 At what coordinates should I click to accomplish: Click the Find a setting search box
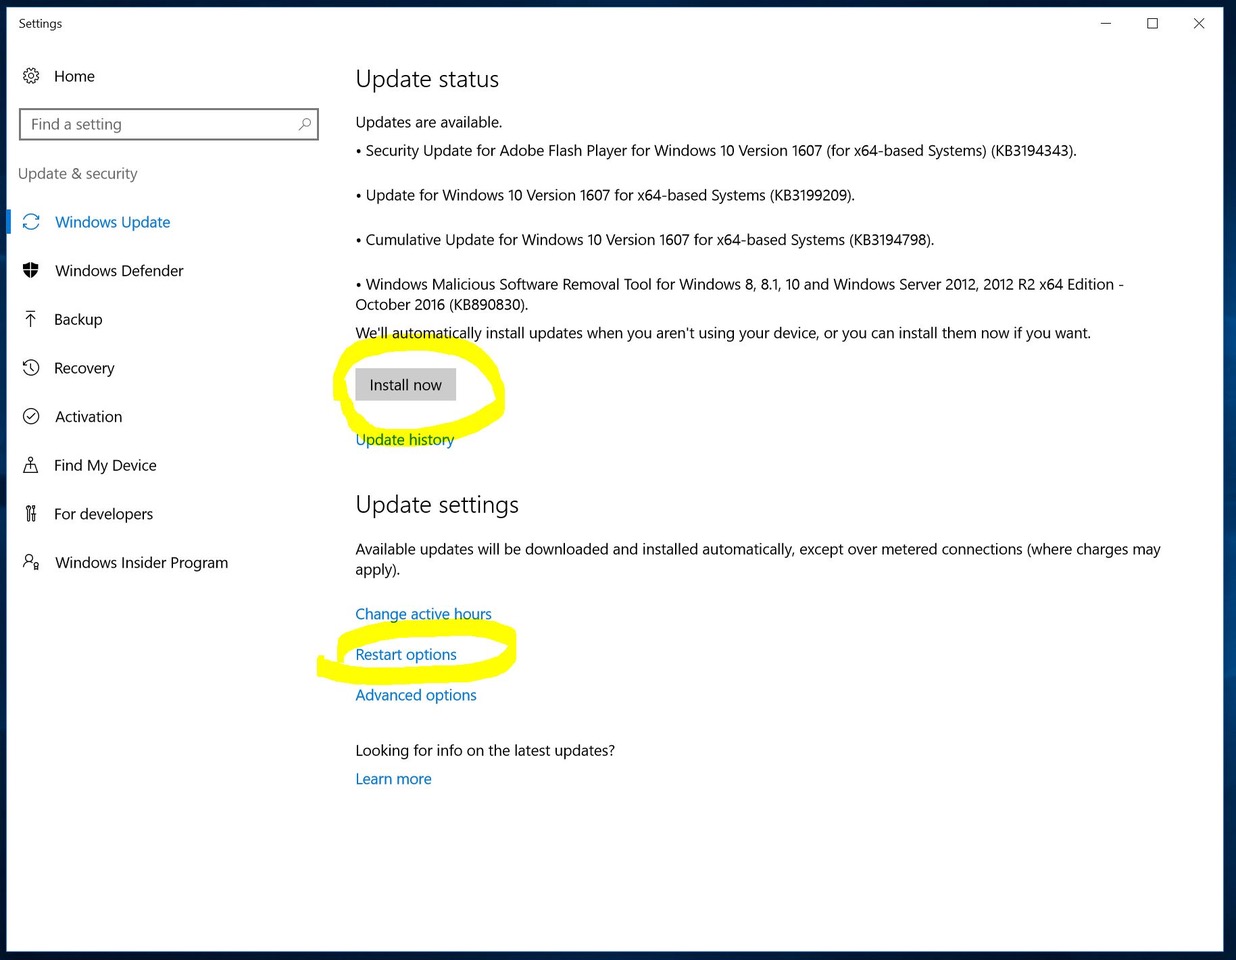point(168,124)
